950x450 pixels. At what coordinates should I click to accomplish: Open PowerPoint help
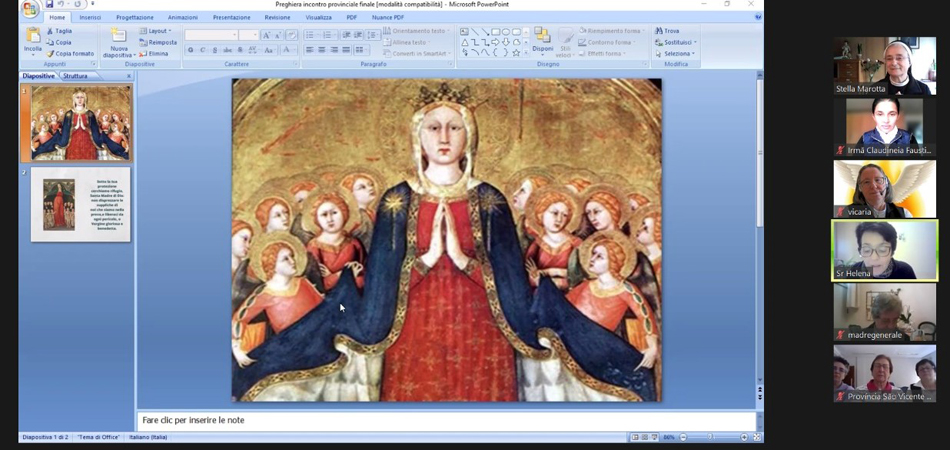point(758,18)
